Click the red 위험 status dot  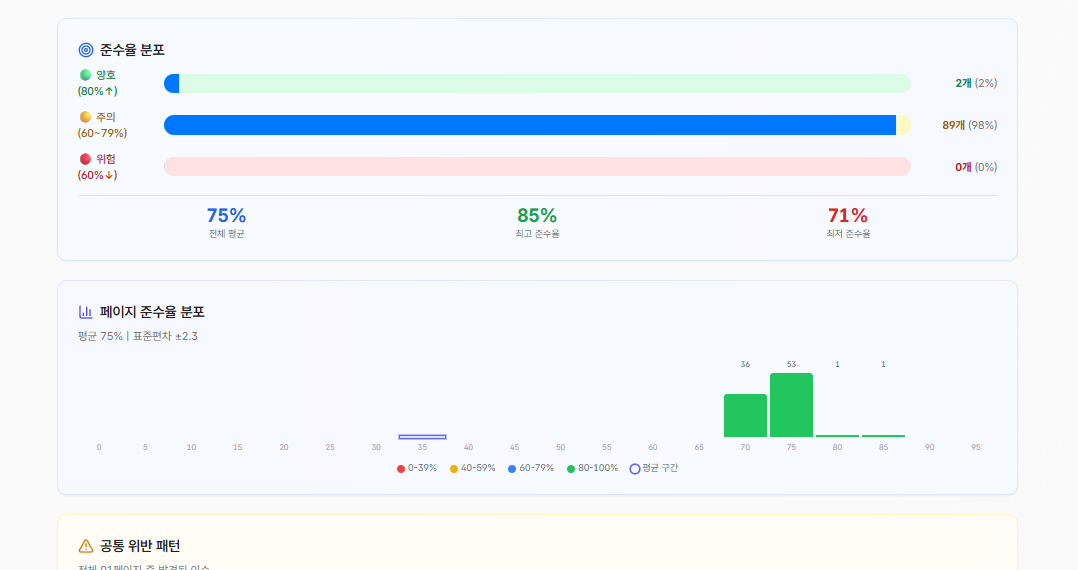pos(85,159)
